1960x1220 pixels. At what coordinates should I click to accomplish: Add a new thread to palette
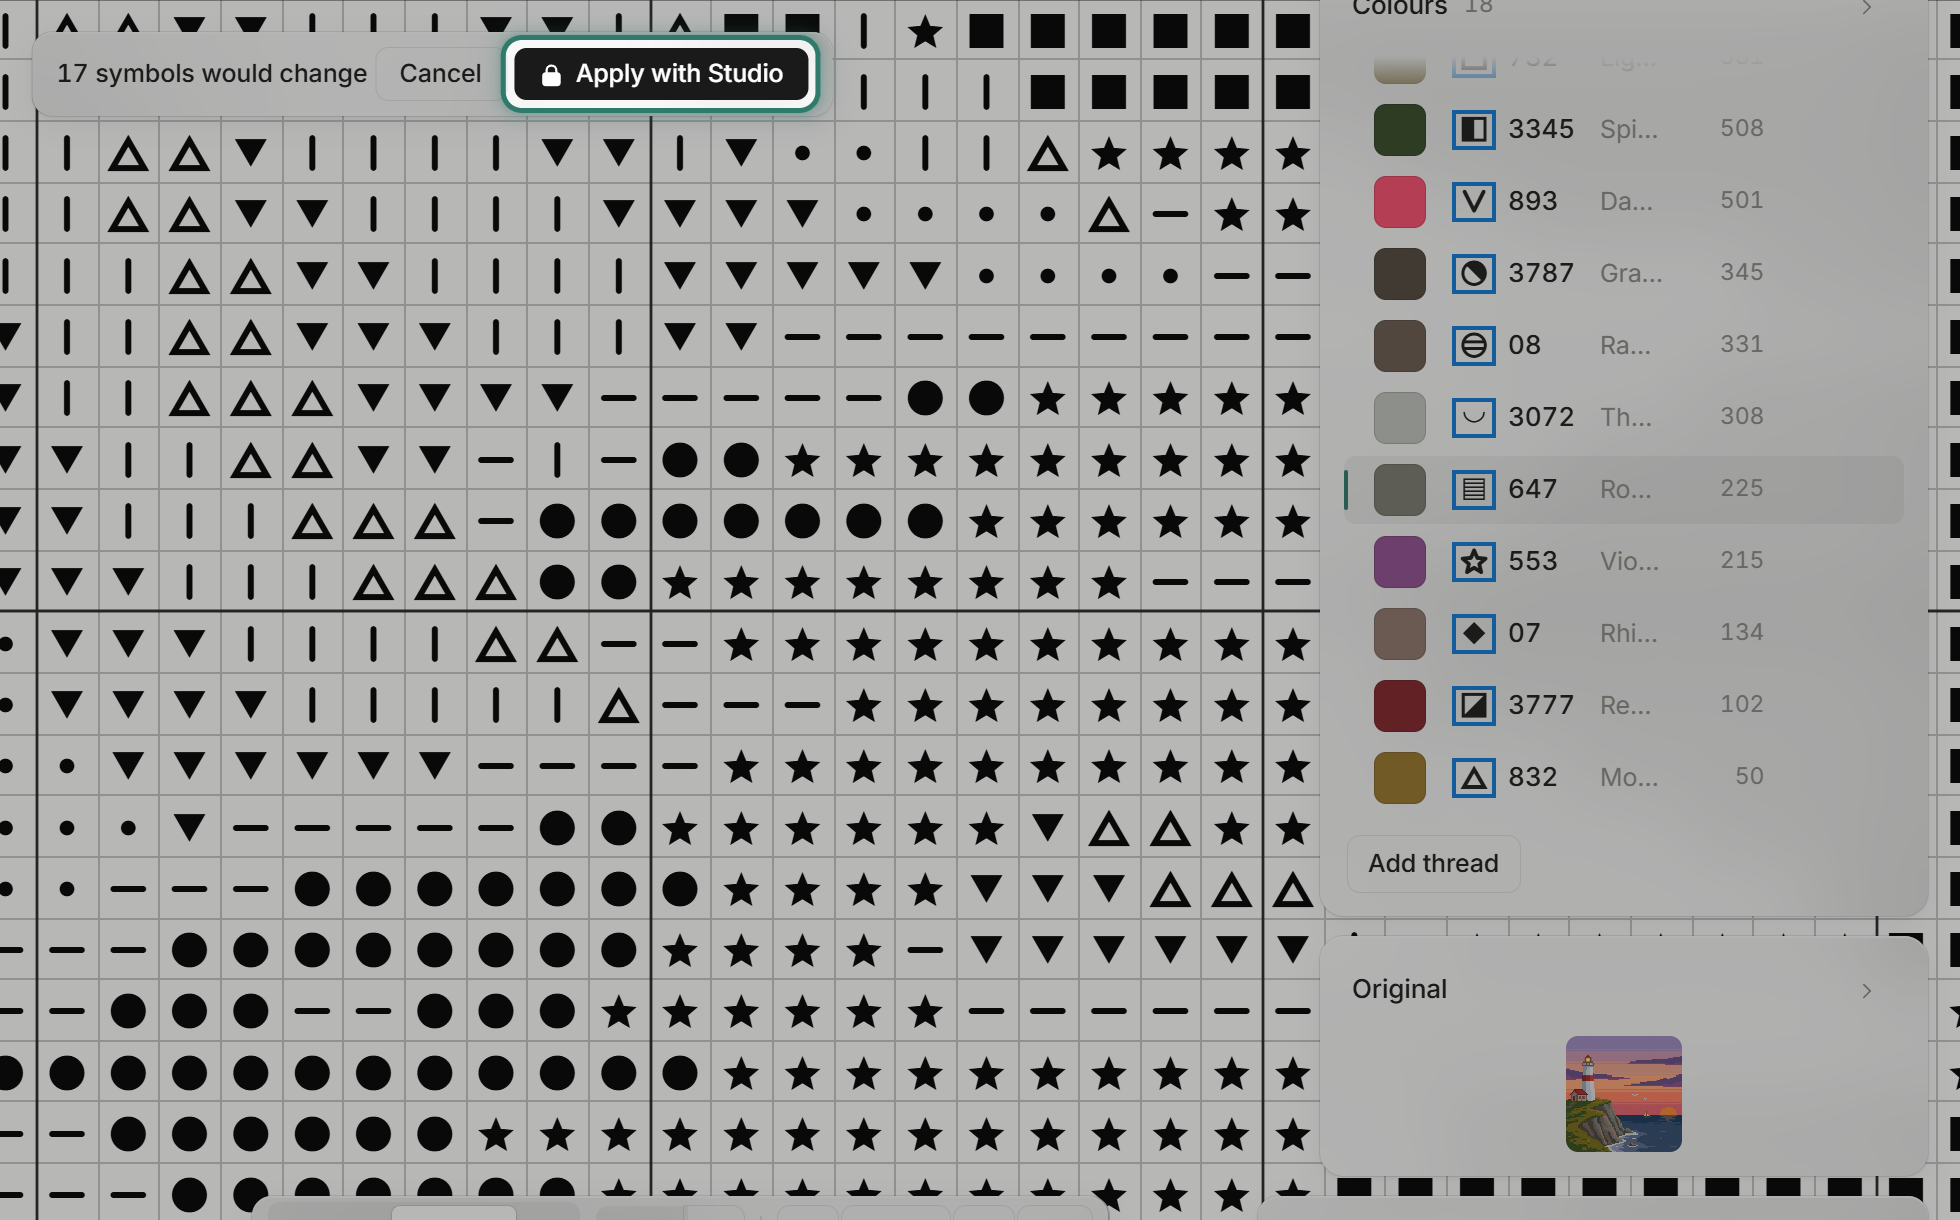[1433, 863]
